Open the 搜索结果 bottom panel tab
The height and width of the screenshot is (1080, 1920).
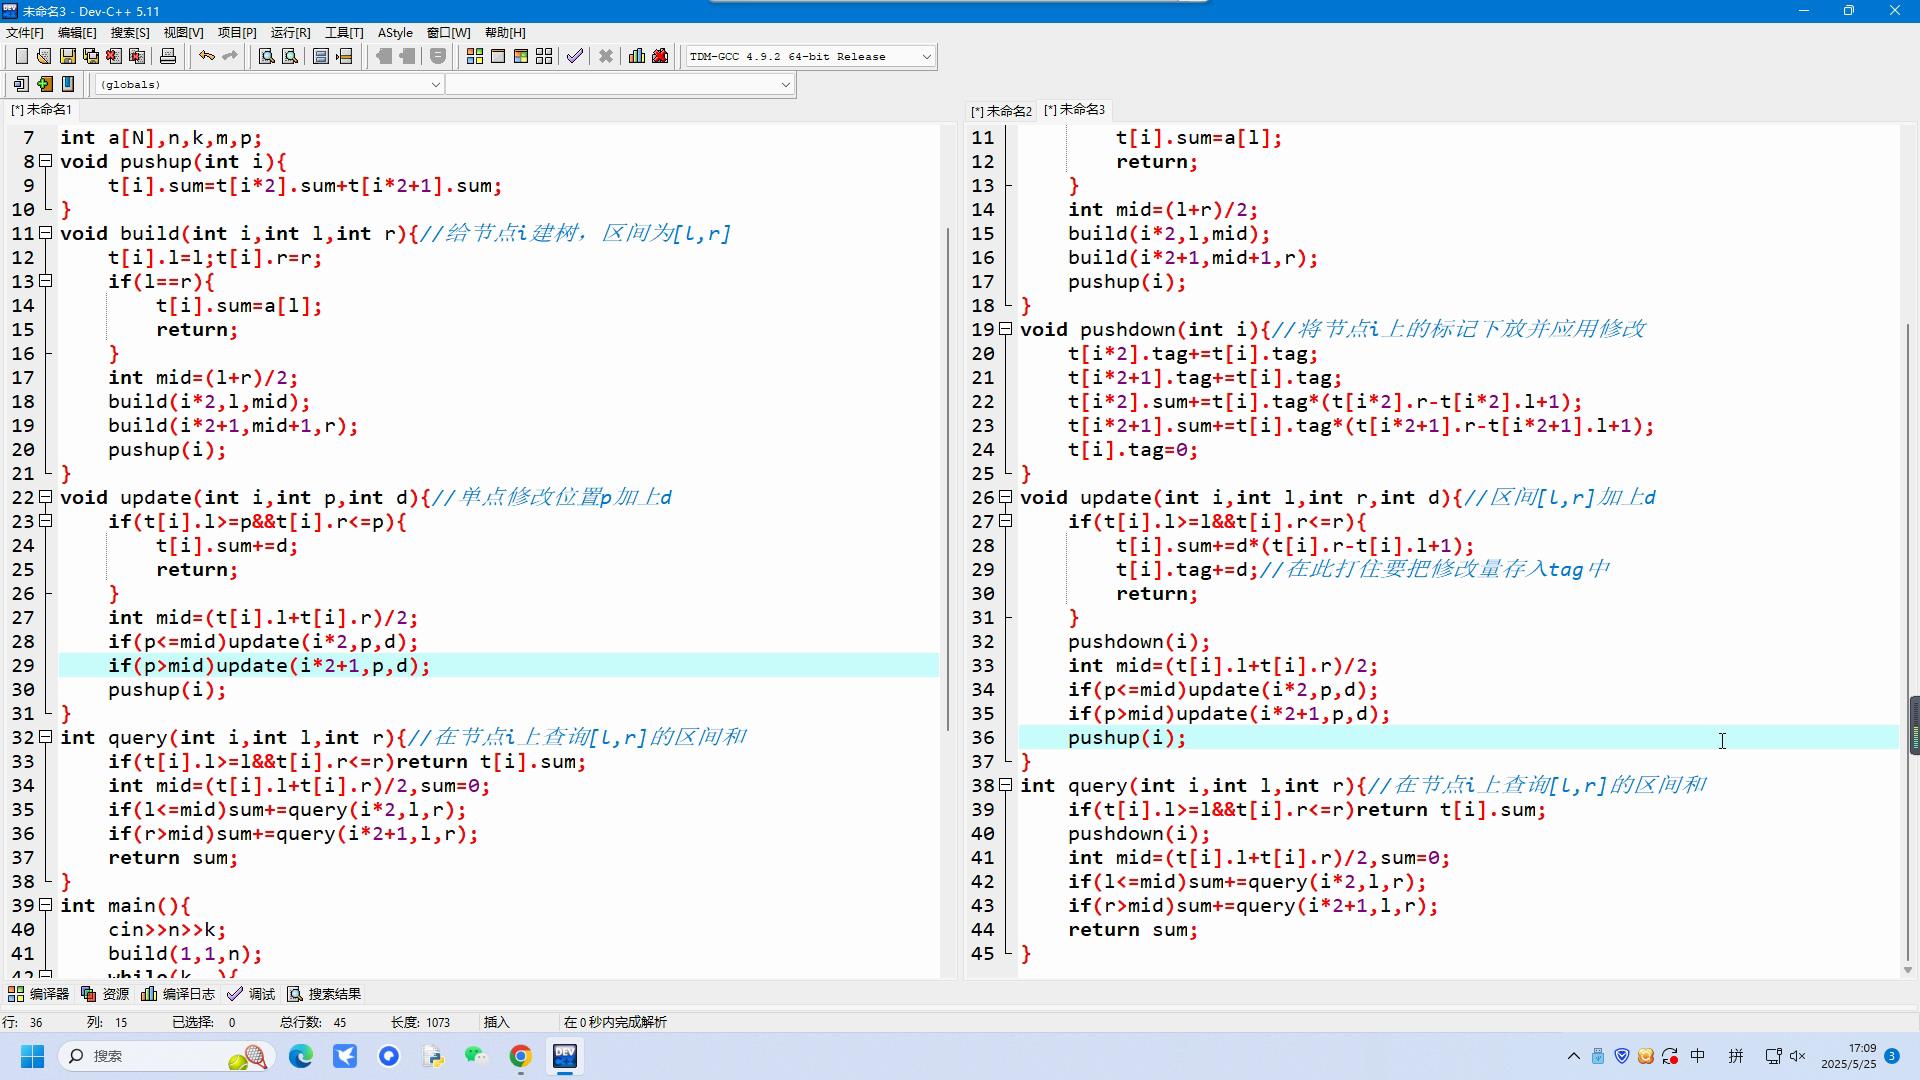[x=324, y=994]
